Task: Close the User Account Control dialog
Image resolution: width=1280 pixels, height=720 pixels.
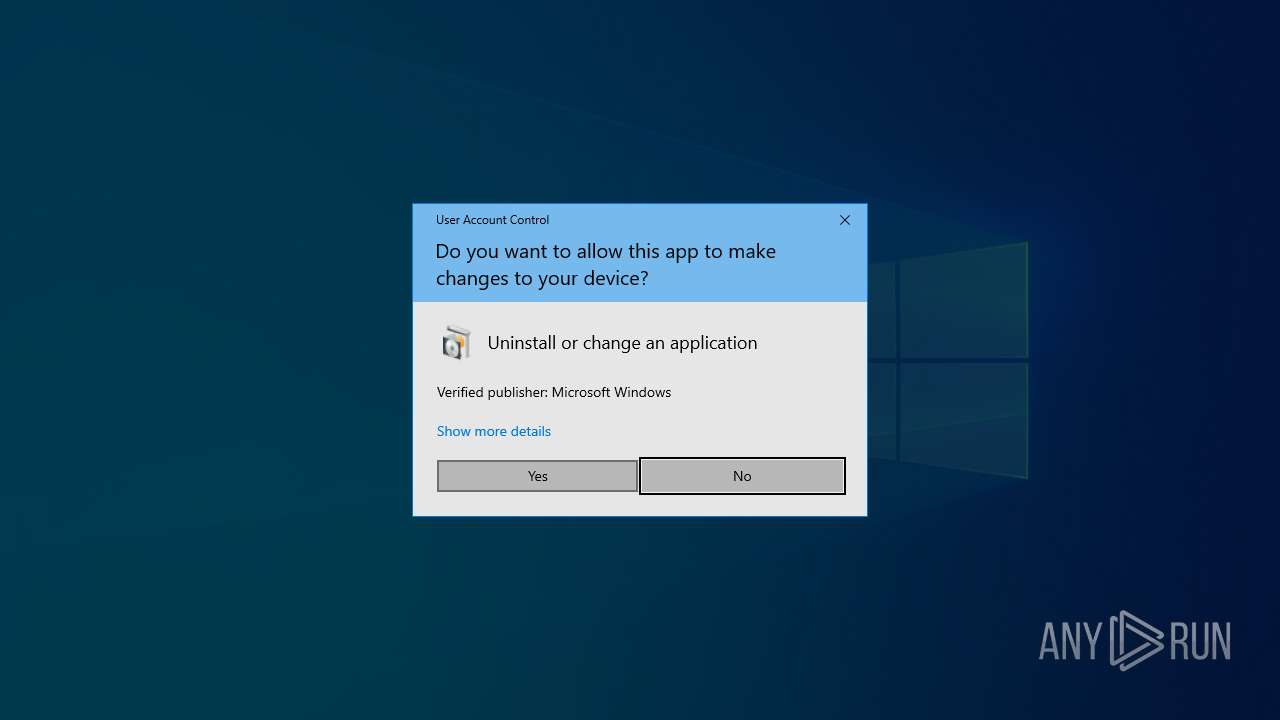Action: 845,220
